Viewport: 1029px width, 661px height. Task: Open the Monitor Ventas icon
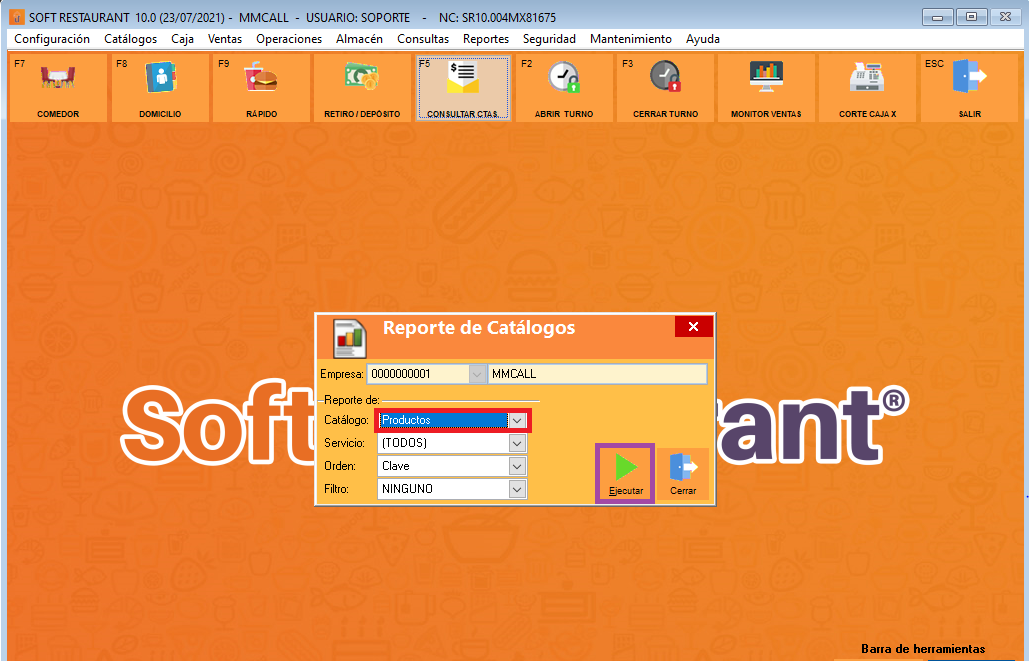[x=766, y=80]
